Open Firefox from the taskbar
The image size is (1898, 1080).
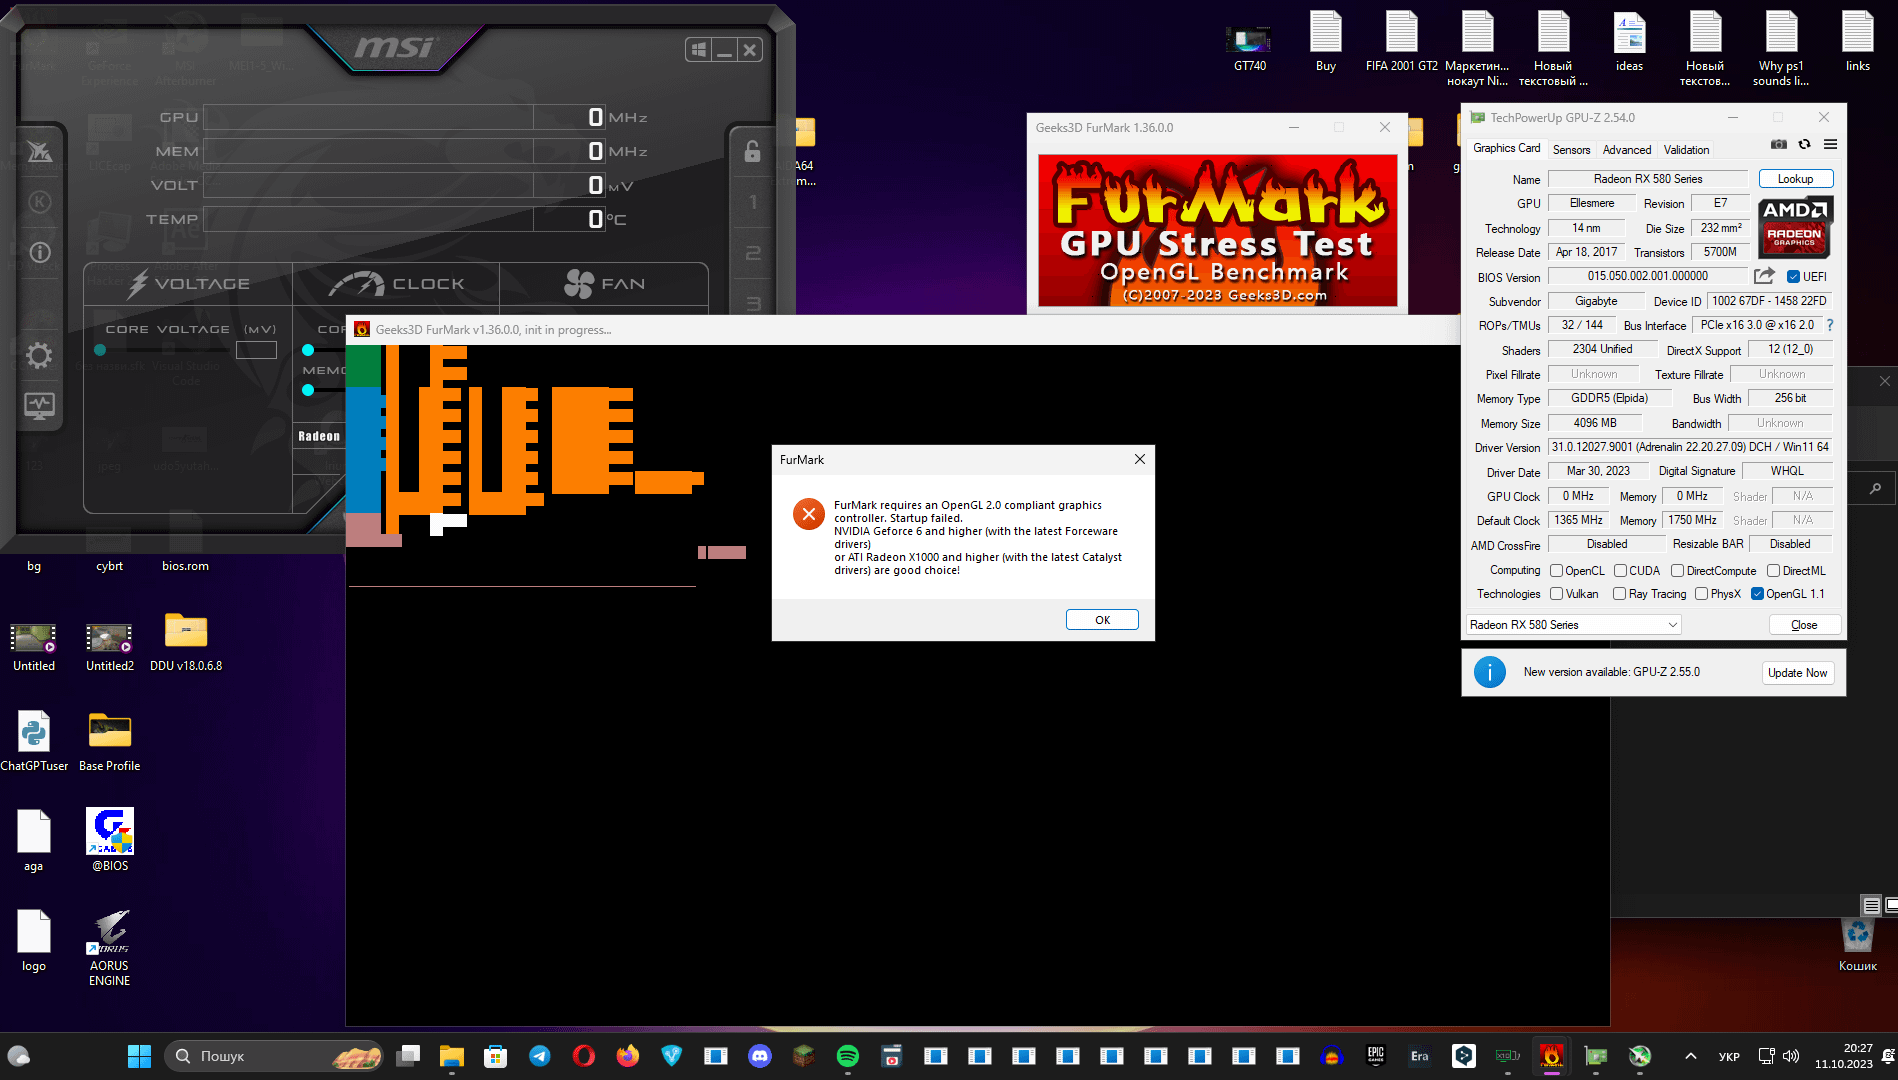point(628,1056)
